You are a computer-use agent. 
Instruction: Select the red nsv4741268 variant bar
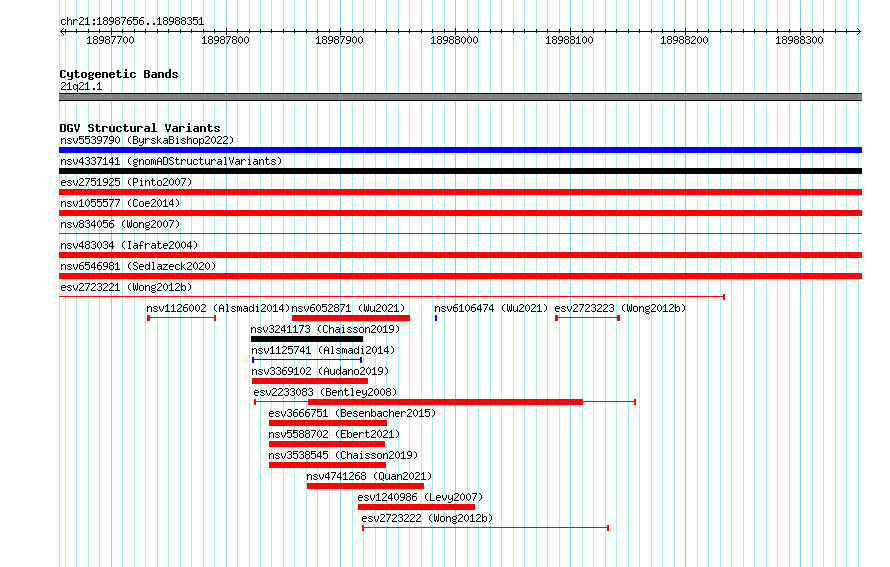tap(366, 486)
